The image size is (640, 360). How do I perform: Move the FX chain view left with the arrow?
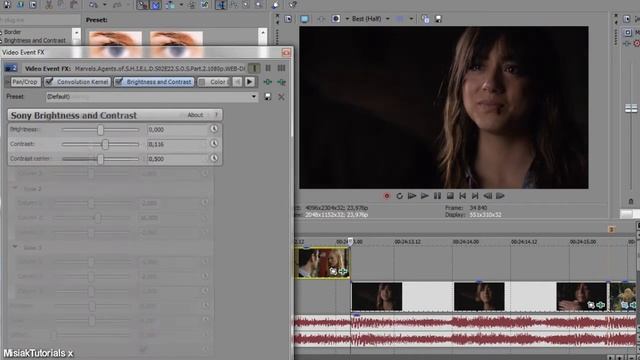[237, 82]
